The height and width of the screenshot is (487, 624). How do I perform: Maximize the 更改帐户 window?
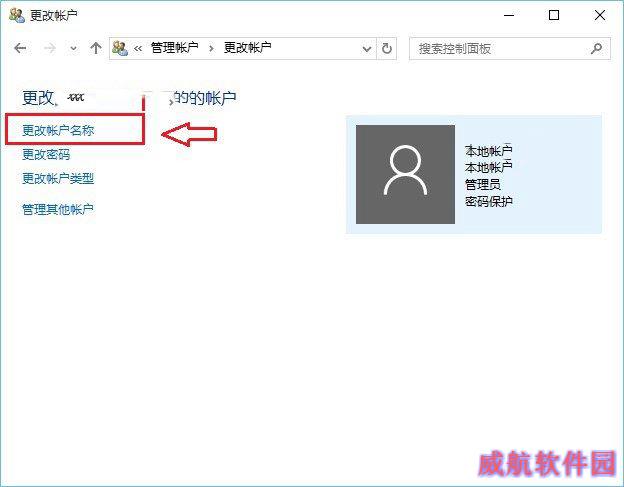pos(554,16)
